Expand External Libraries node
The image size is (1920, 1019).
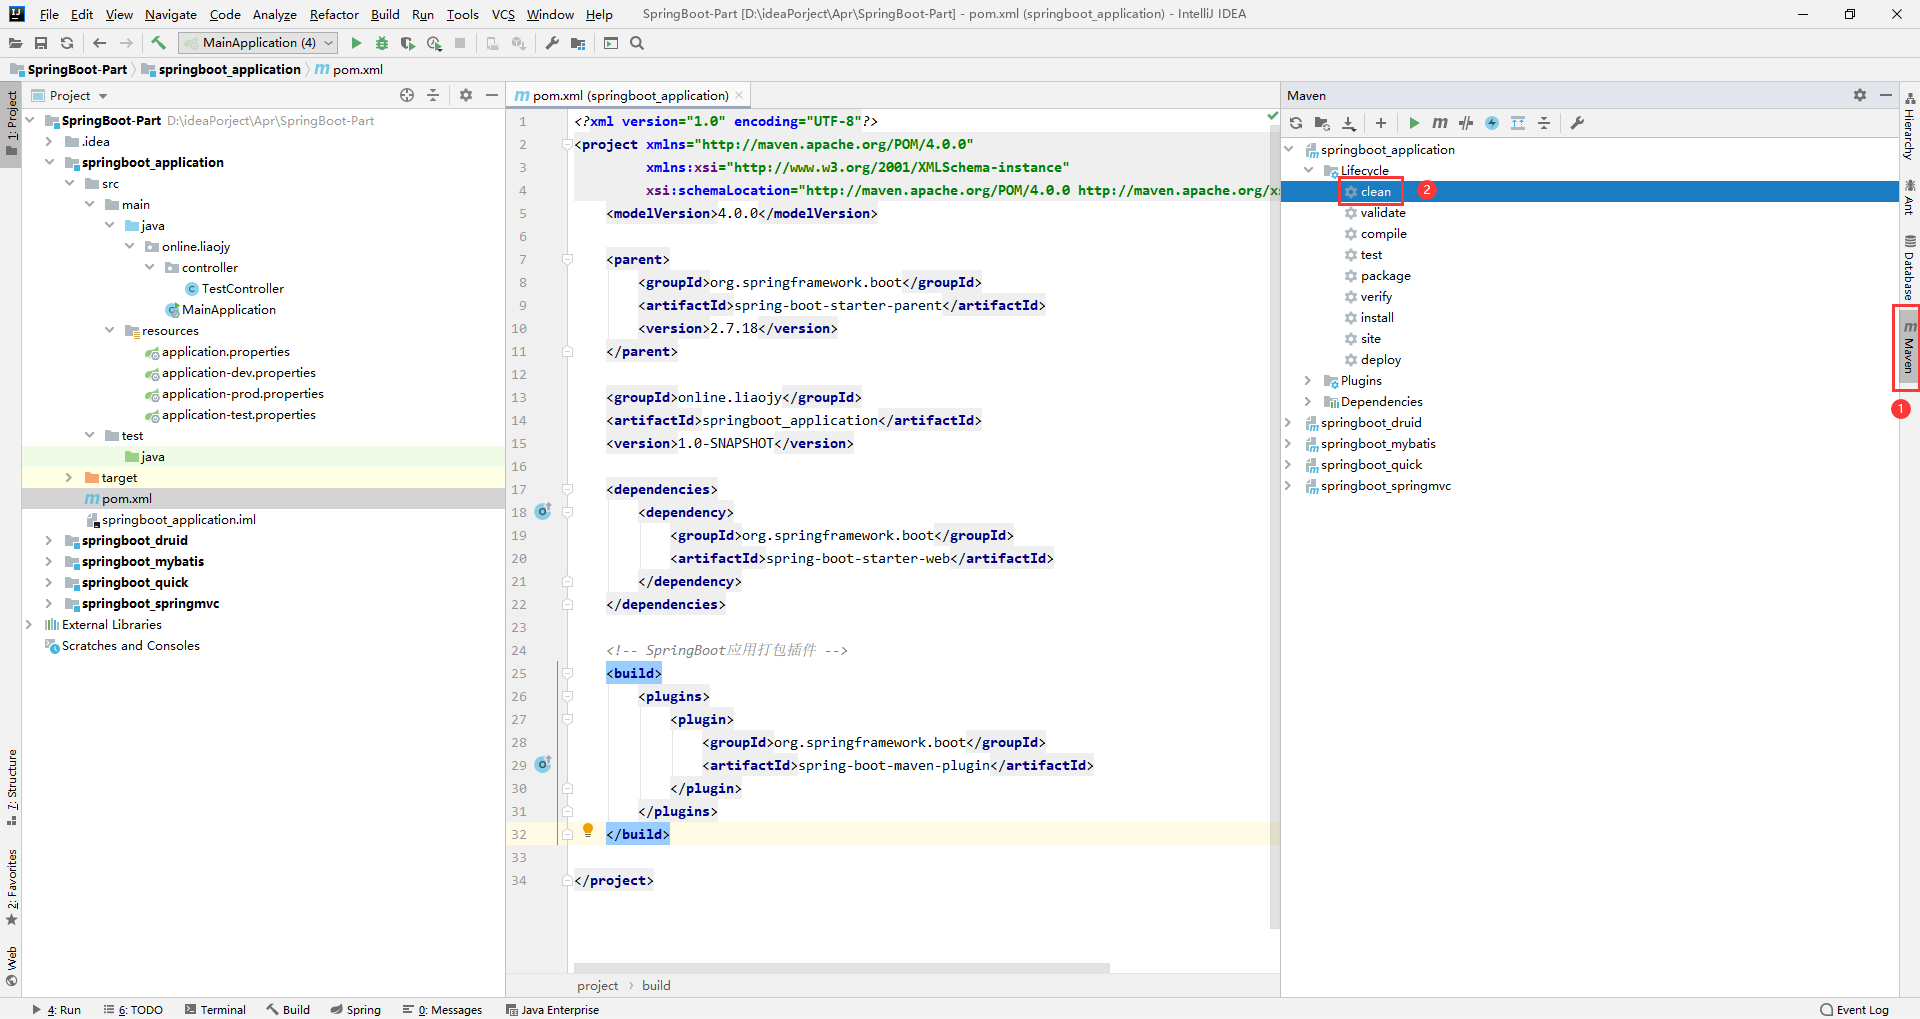click(29, 625)
